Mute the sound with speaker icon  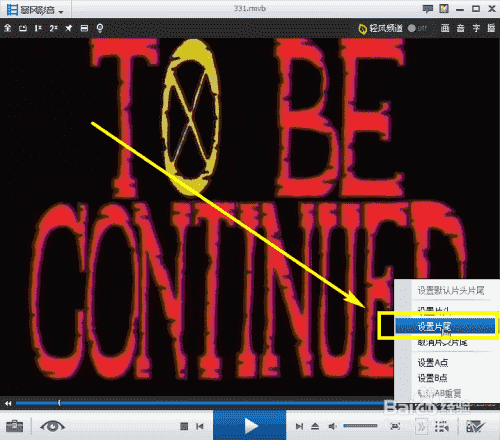coord(332,426)
